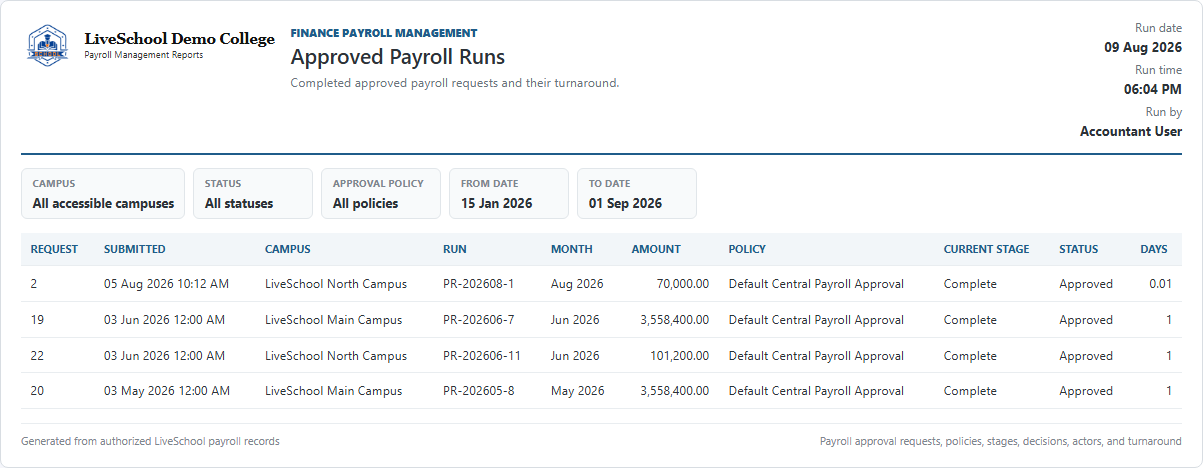The height and width of the screenshot is (469, 1203).
Task: Click the SUBMITTED column header
Action: tap(135, 249)
